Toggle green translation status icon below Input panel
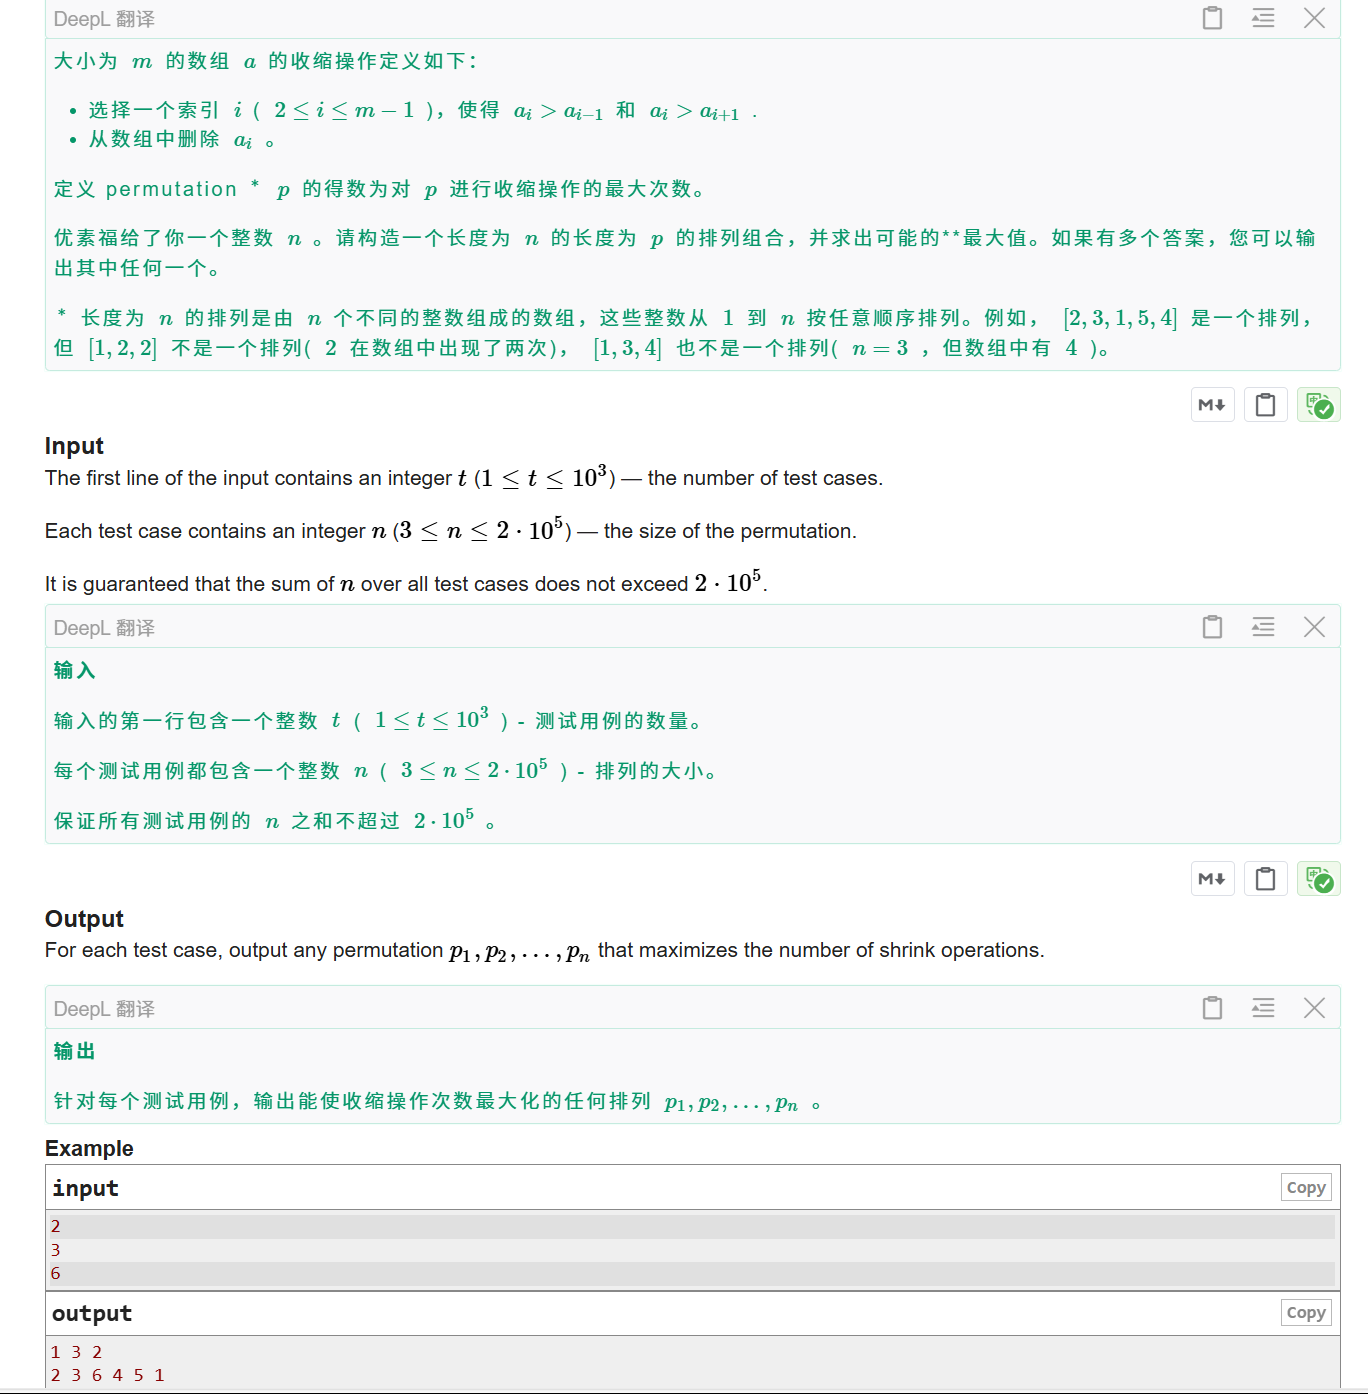The image size is (1368, 1394). coord(1318,878)
